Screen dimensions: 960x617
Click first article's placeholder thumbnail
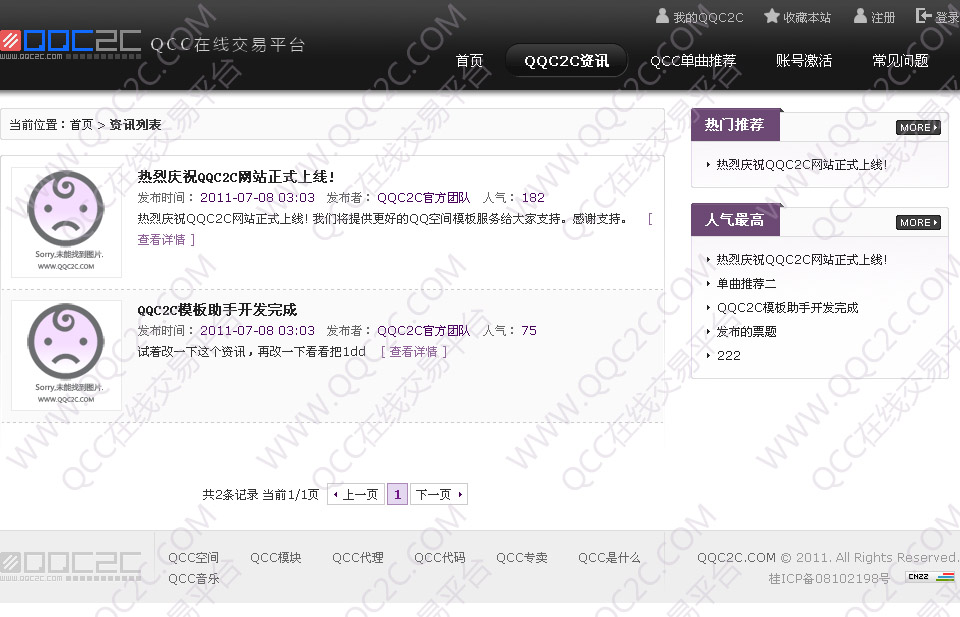click(66, 222)
